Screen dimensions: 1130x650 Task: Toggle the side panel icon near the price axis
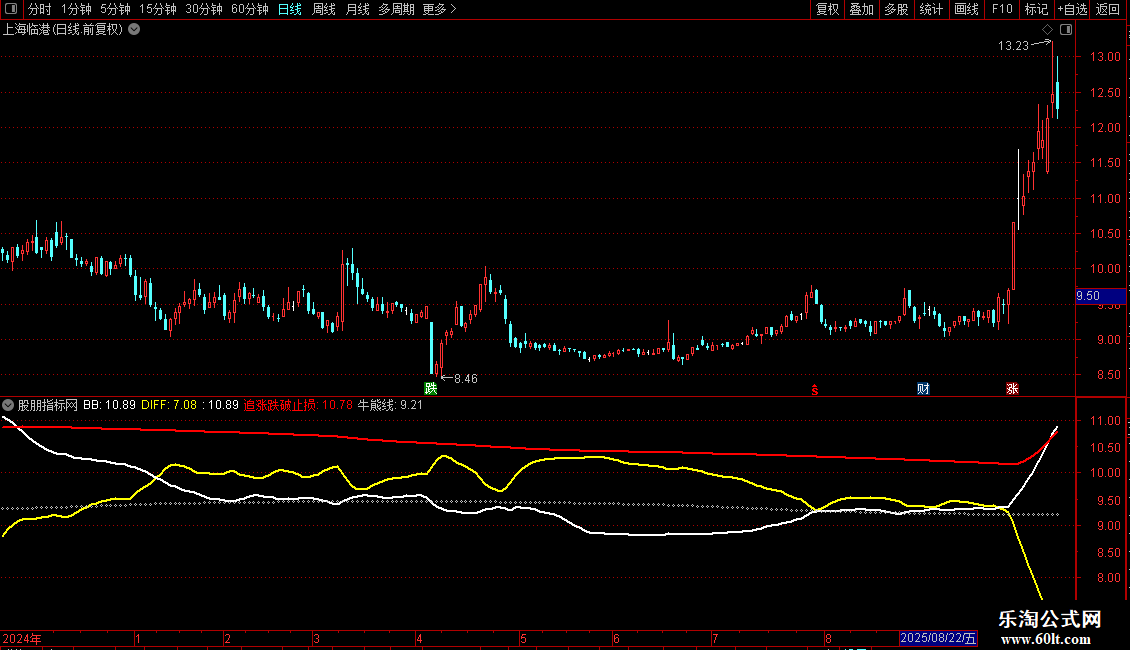1066,30
